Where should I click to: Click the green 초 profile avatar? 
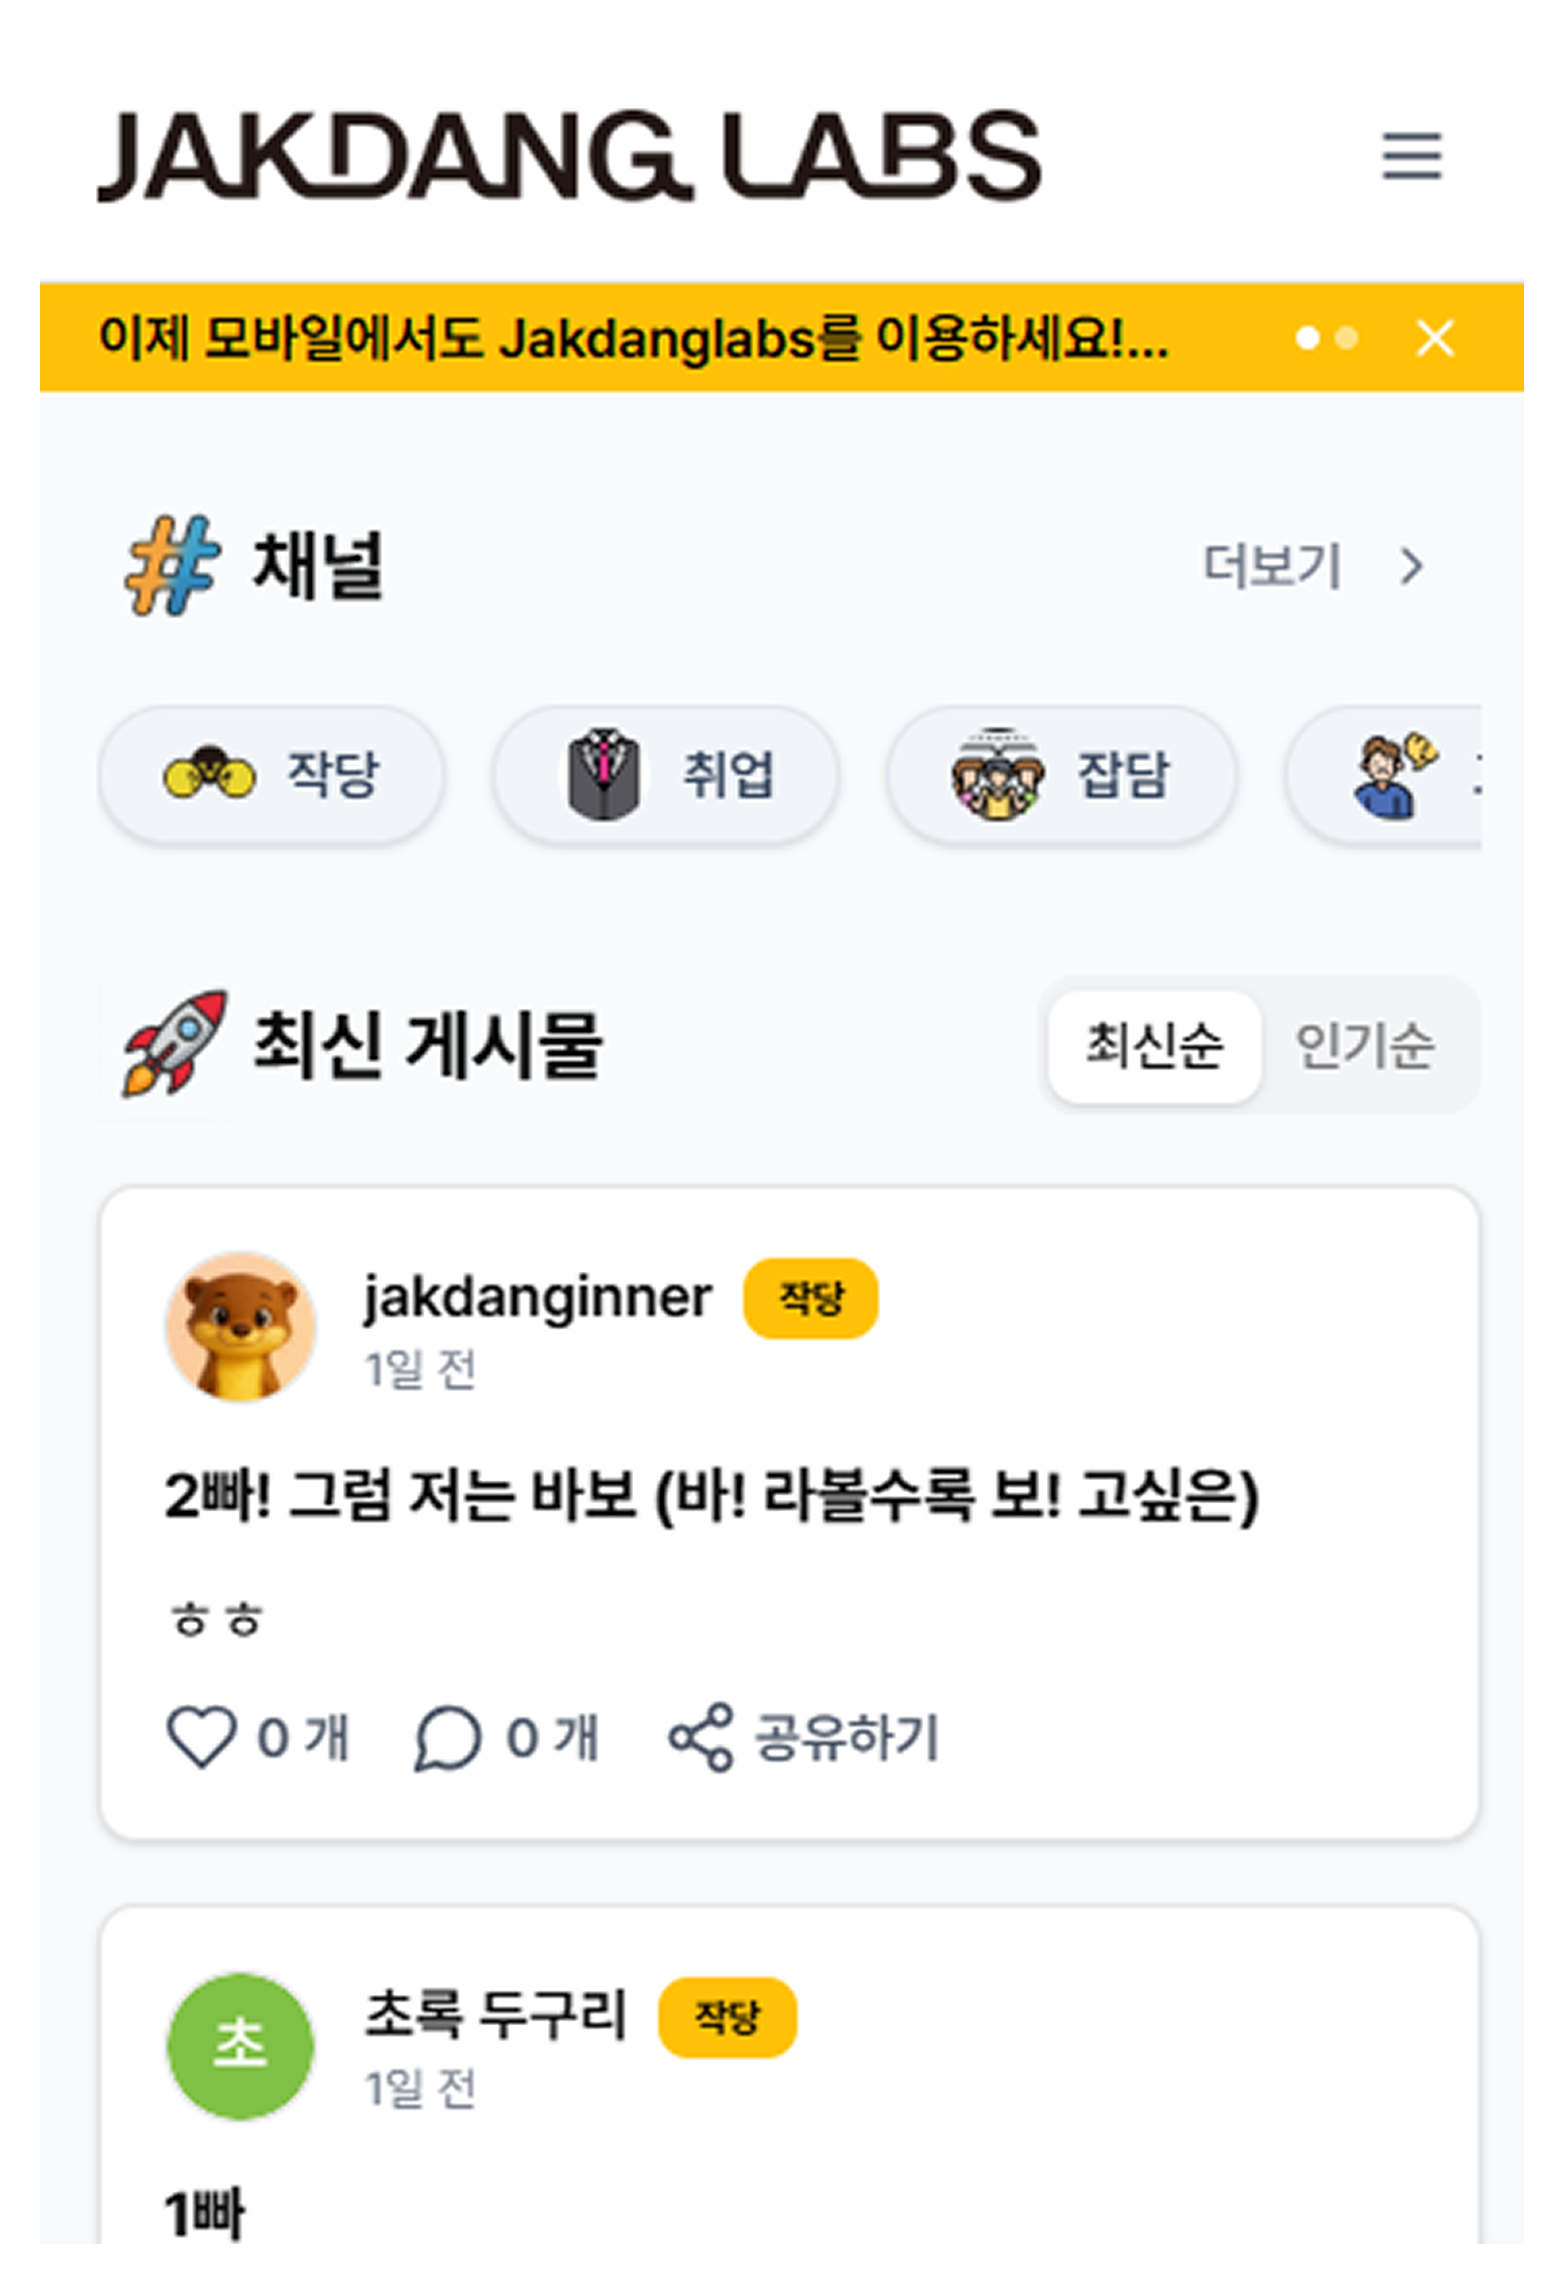[x=240, y=2046]
